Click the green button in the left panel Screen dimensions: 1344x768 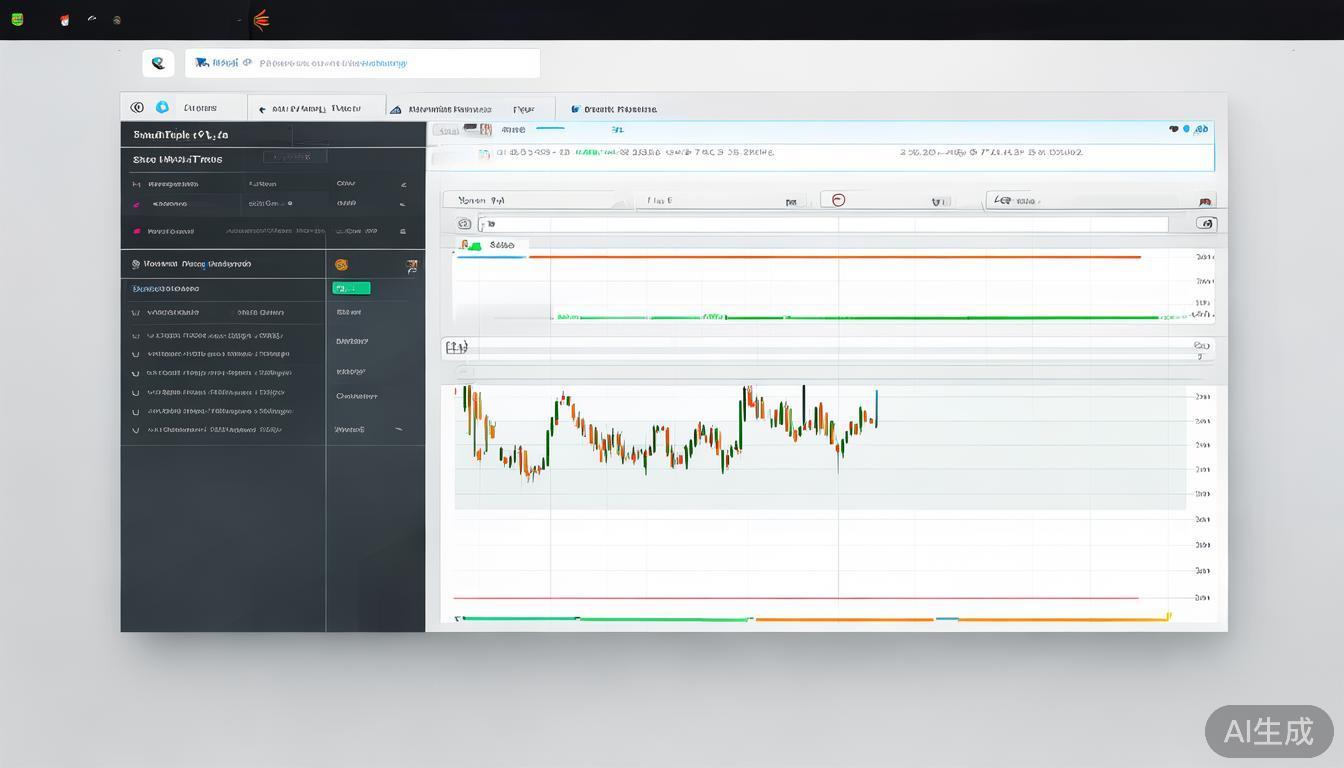350,288
